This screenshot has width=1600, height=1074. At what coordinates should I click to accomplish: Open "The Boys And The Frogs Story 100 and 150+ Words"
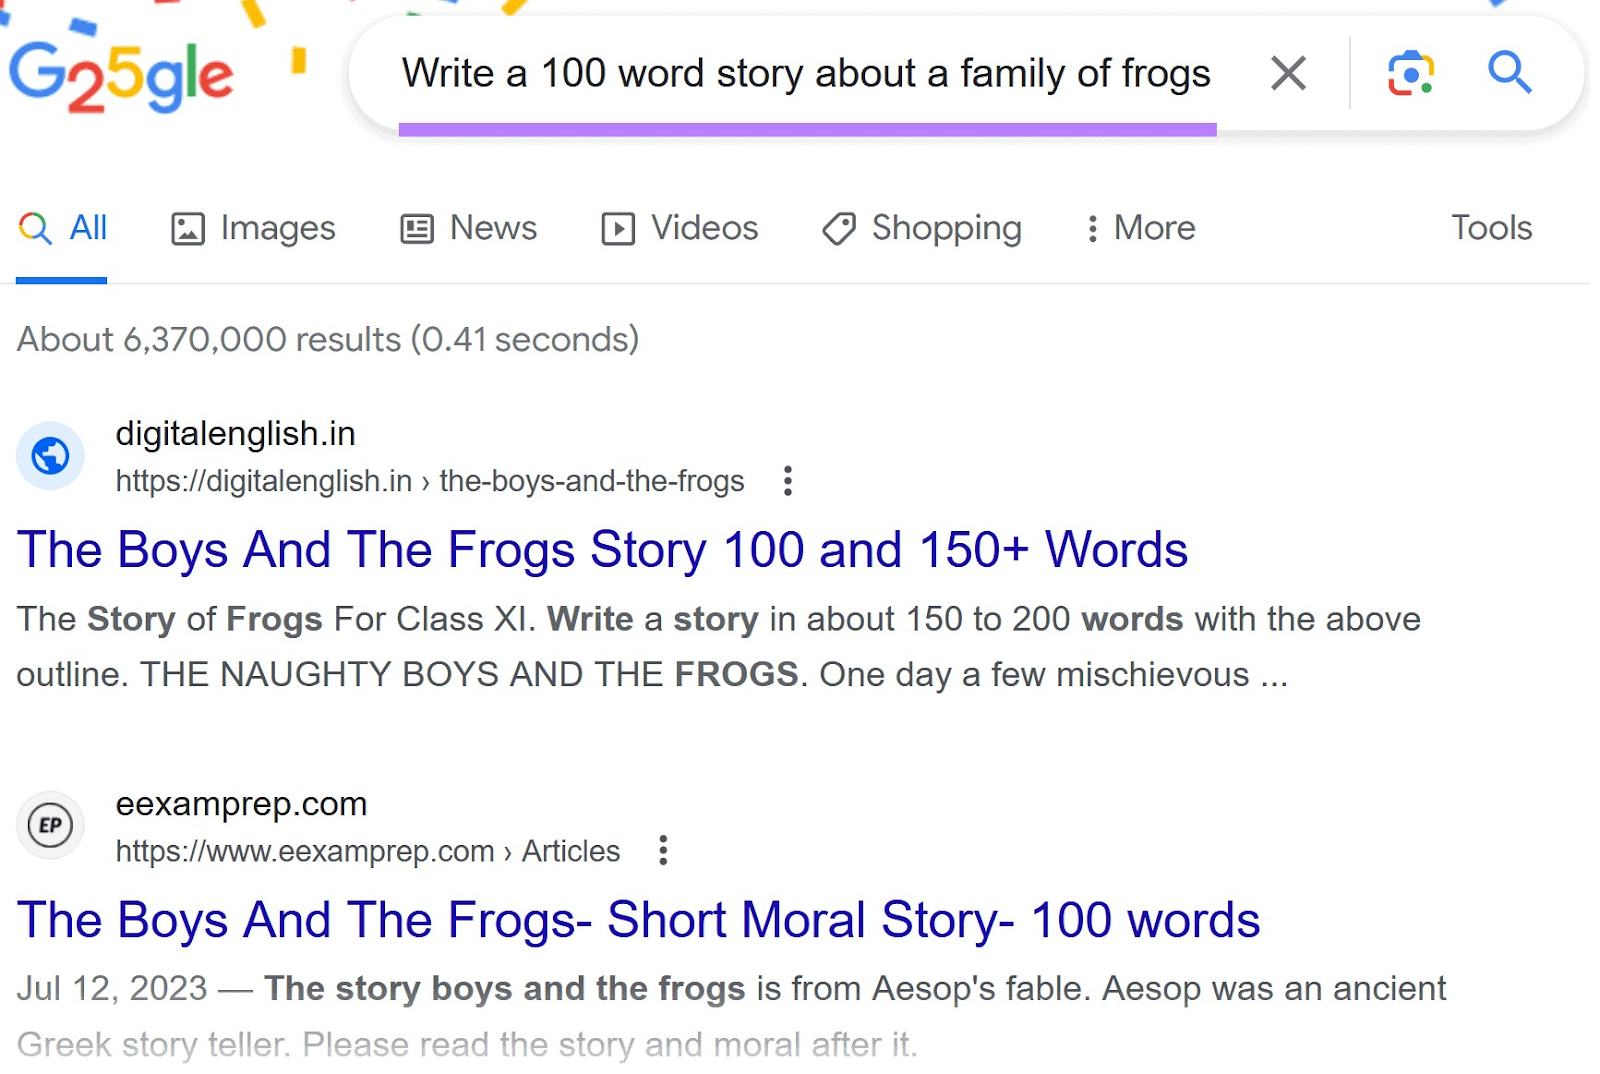point(603,549)
